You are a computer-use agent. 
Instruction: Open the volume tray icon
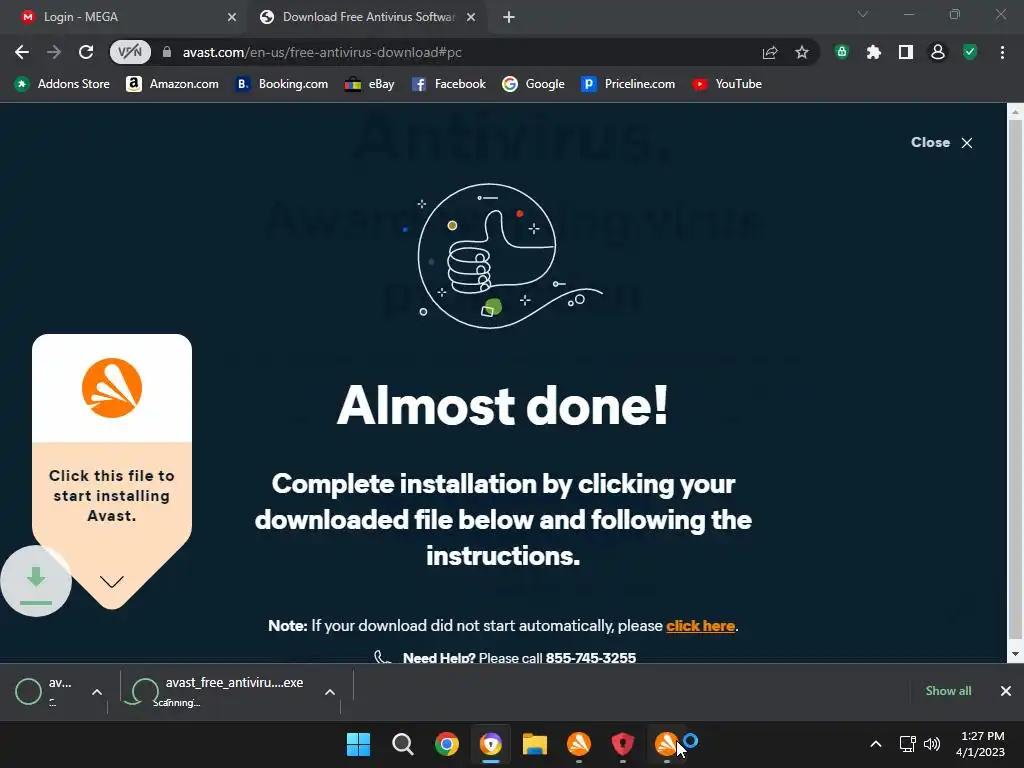coord(932,744)
